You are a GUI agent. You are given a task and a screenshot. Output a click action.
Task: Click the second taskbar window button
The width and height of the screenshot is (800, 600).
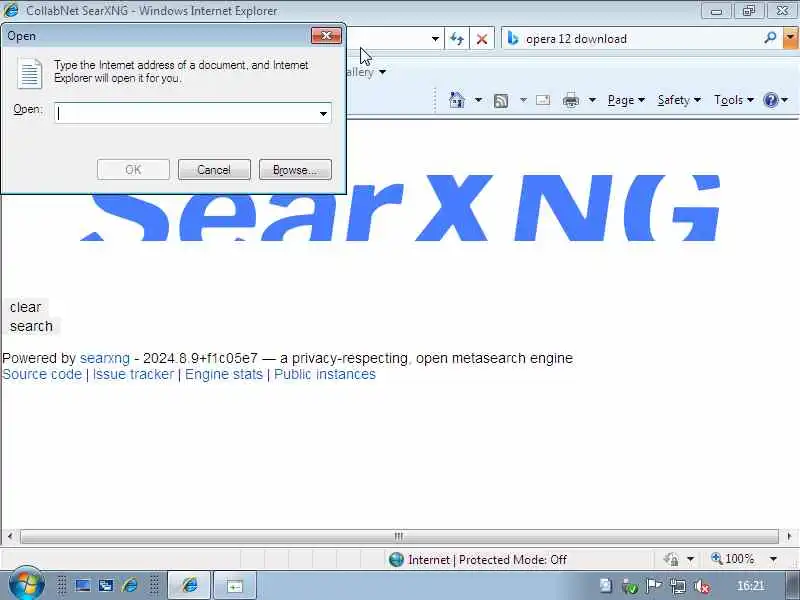pos(235,585)
